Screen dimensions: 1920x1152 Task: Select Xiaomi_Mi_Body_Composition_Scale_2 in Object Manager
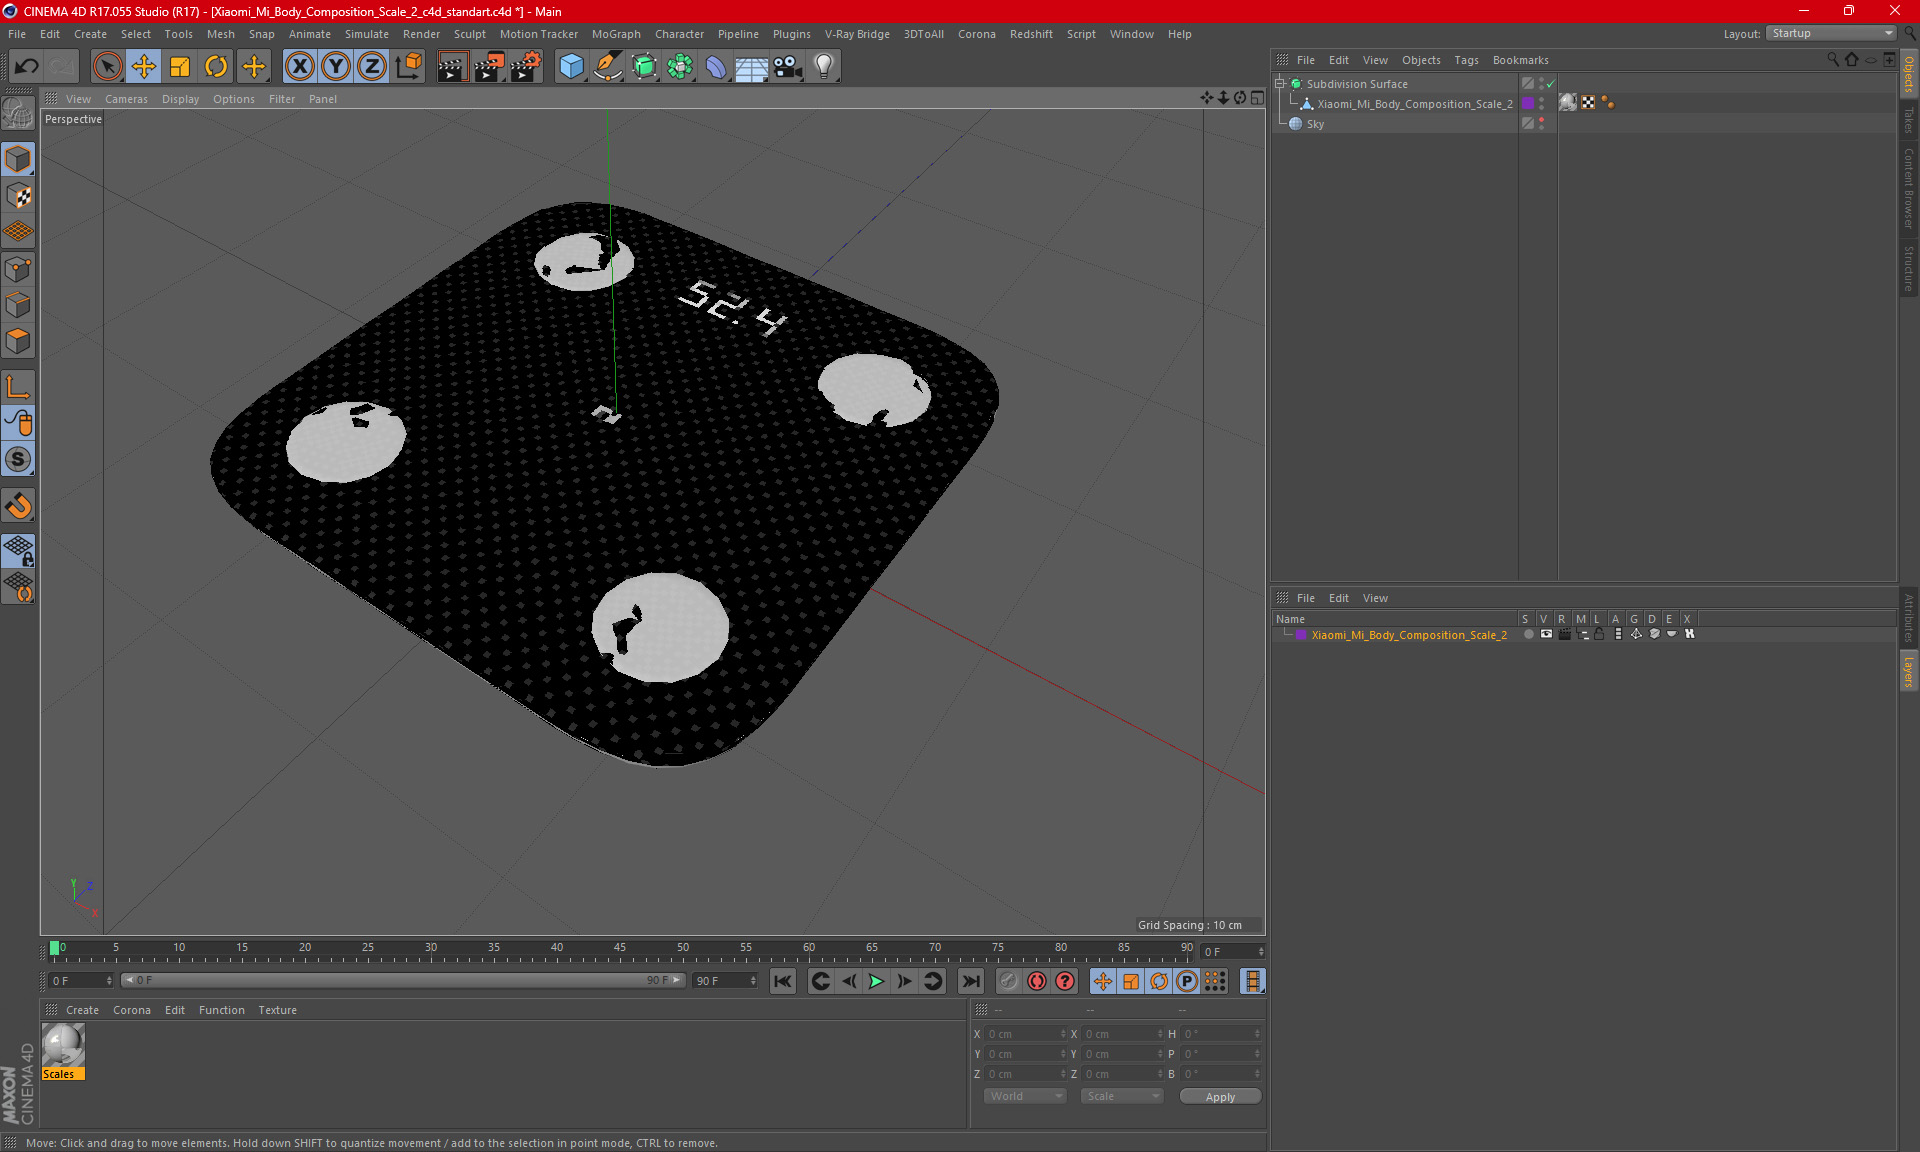(1414, 104)
